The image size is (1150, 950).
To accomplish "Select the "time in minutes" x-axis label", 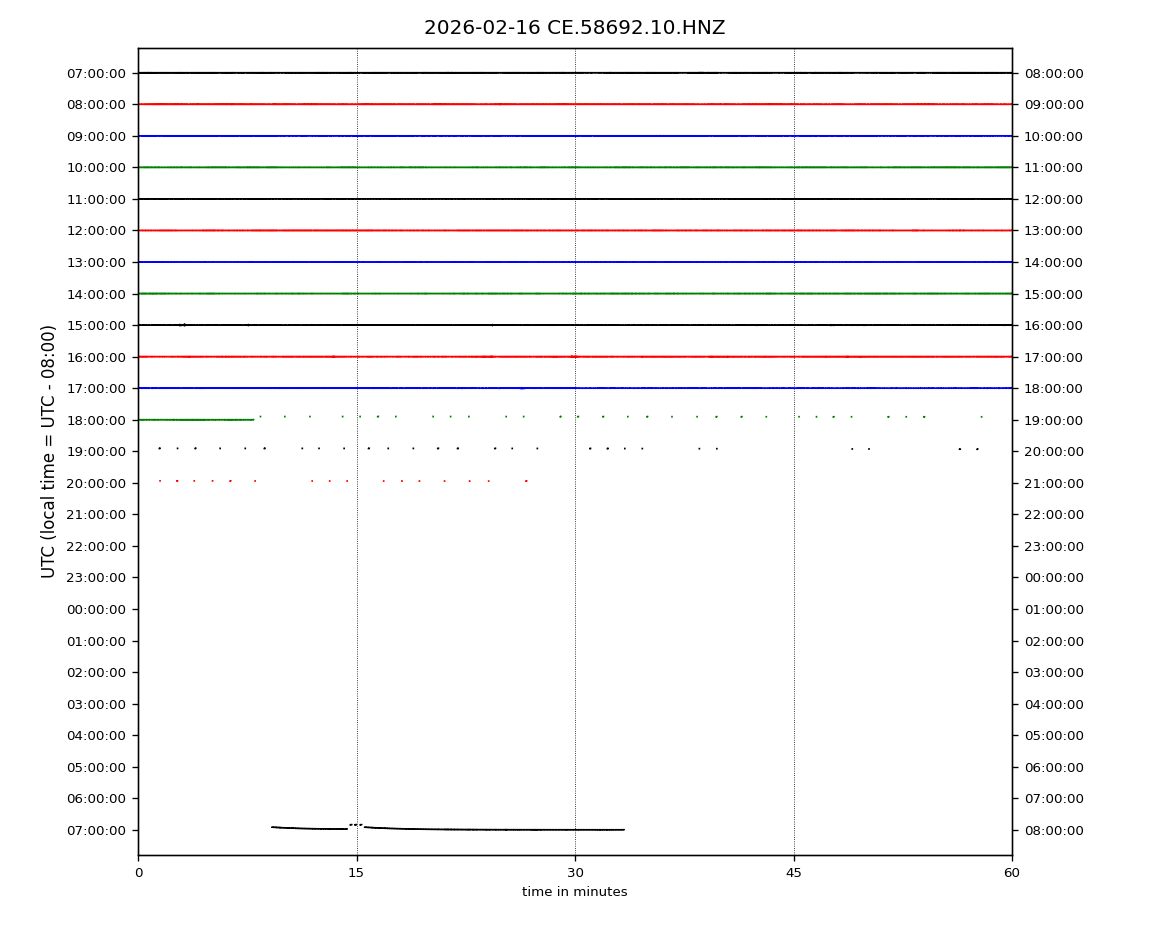I will (x=574, y=892).
